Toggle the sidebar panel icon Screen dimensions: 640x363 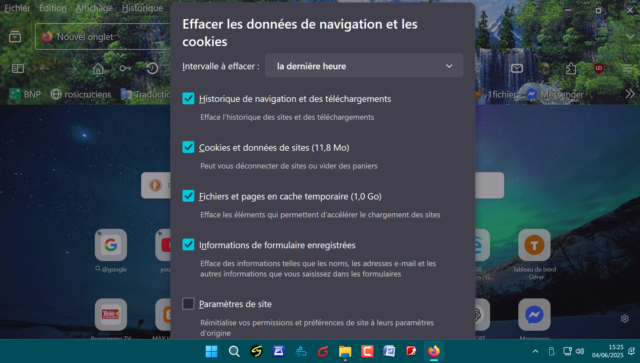[x=18, y=68]
